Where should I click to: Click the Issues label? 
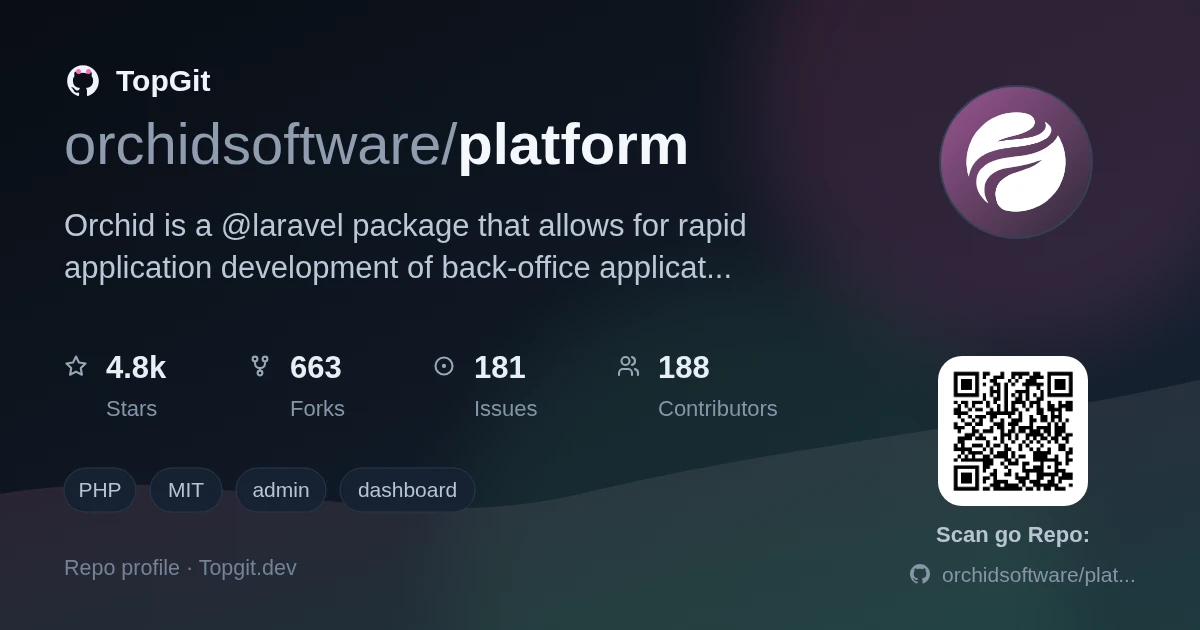505,408
